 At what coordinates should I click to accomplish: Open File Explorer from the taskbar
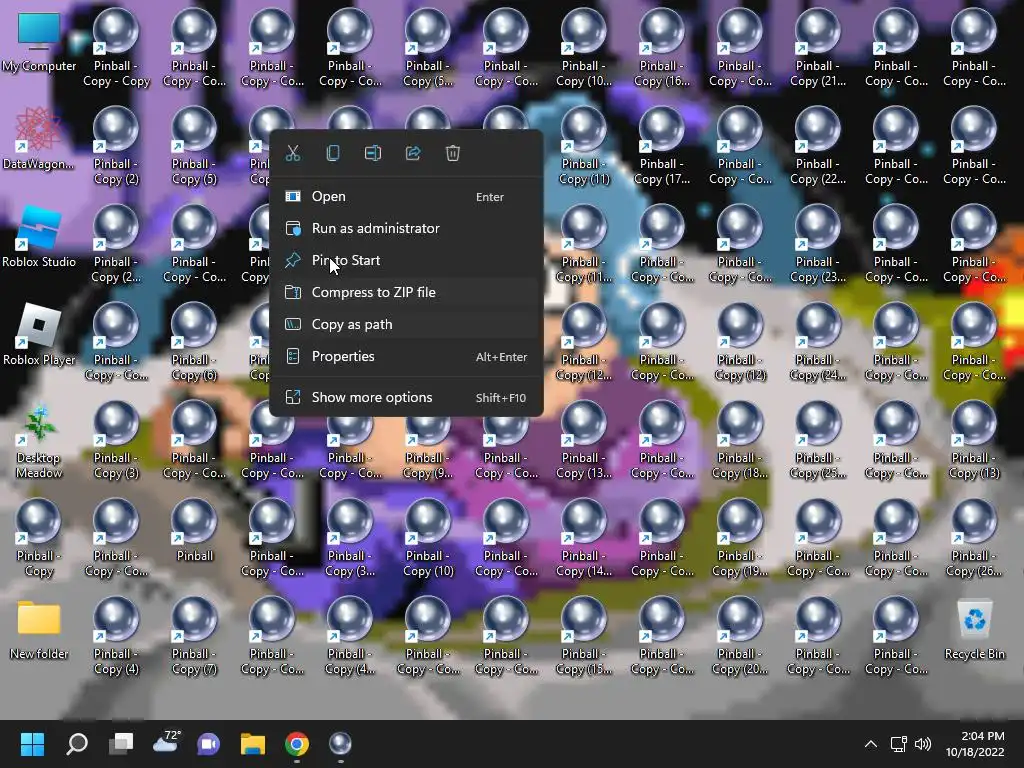[253, 744]
